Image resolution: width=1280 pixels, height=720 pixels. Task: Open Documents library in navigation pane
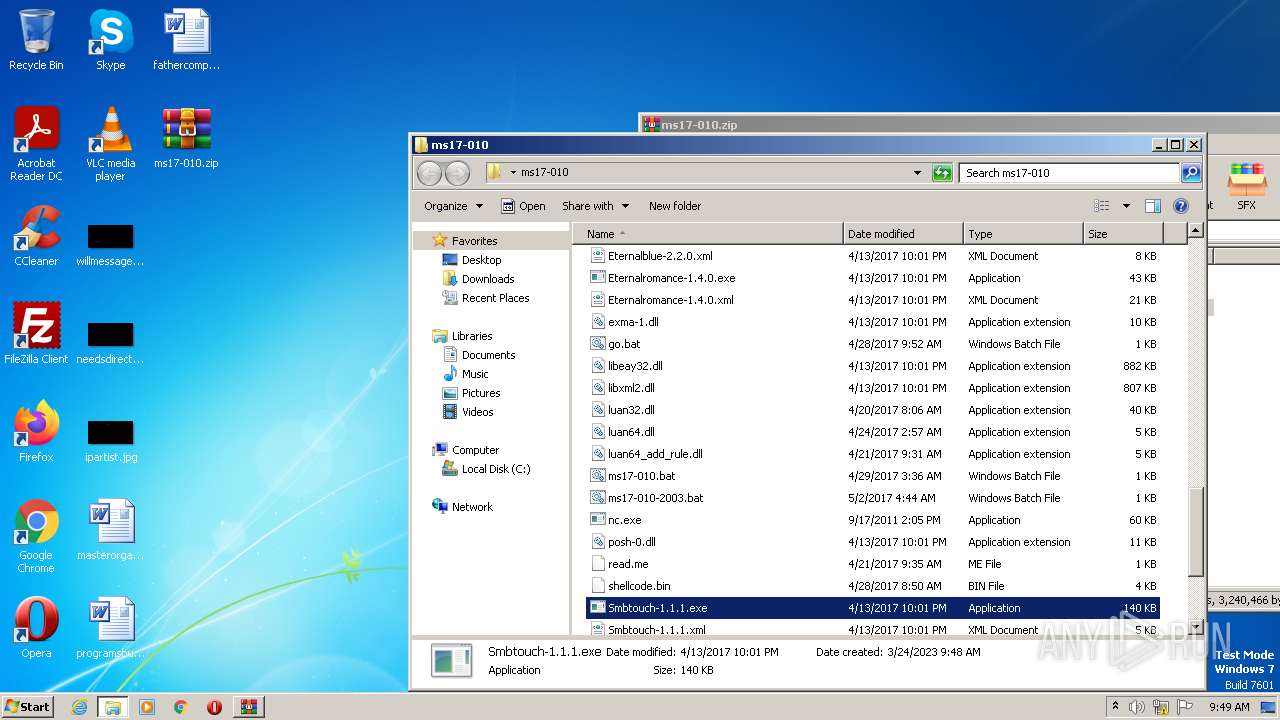(488, 355)
